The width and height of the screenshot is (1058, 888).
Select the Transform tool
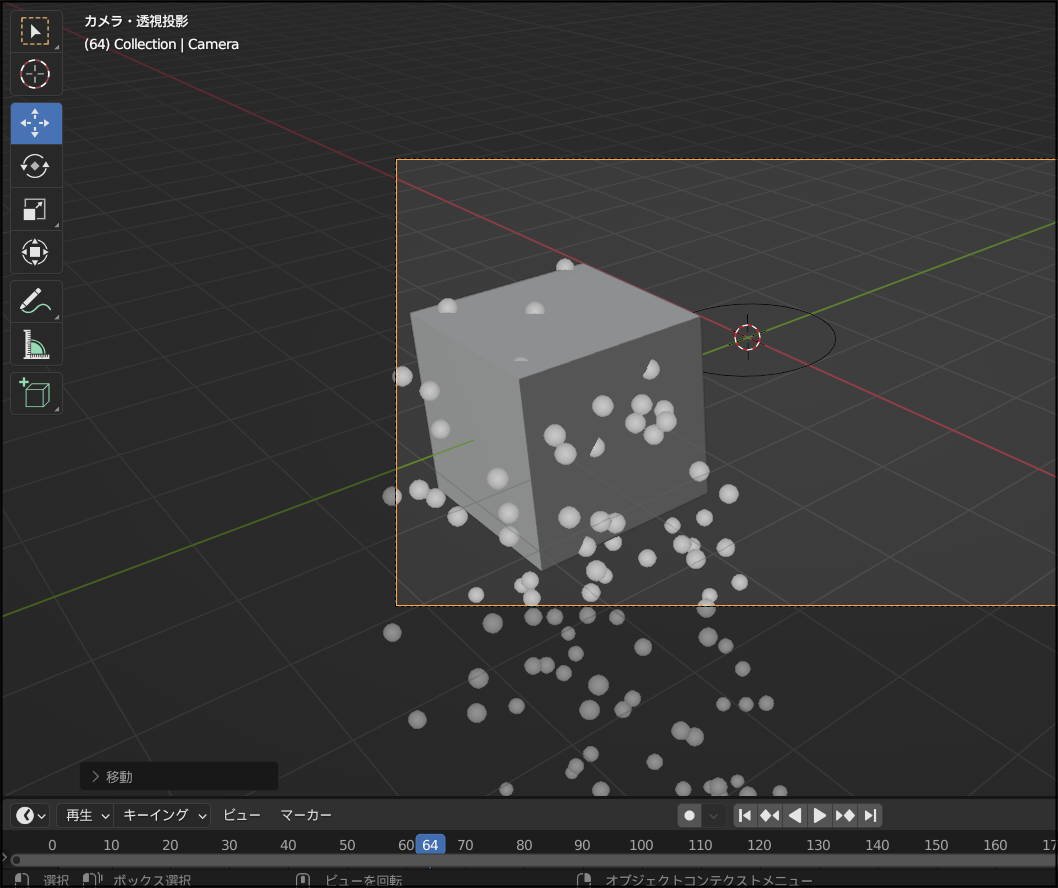click(36, 252)
